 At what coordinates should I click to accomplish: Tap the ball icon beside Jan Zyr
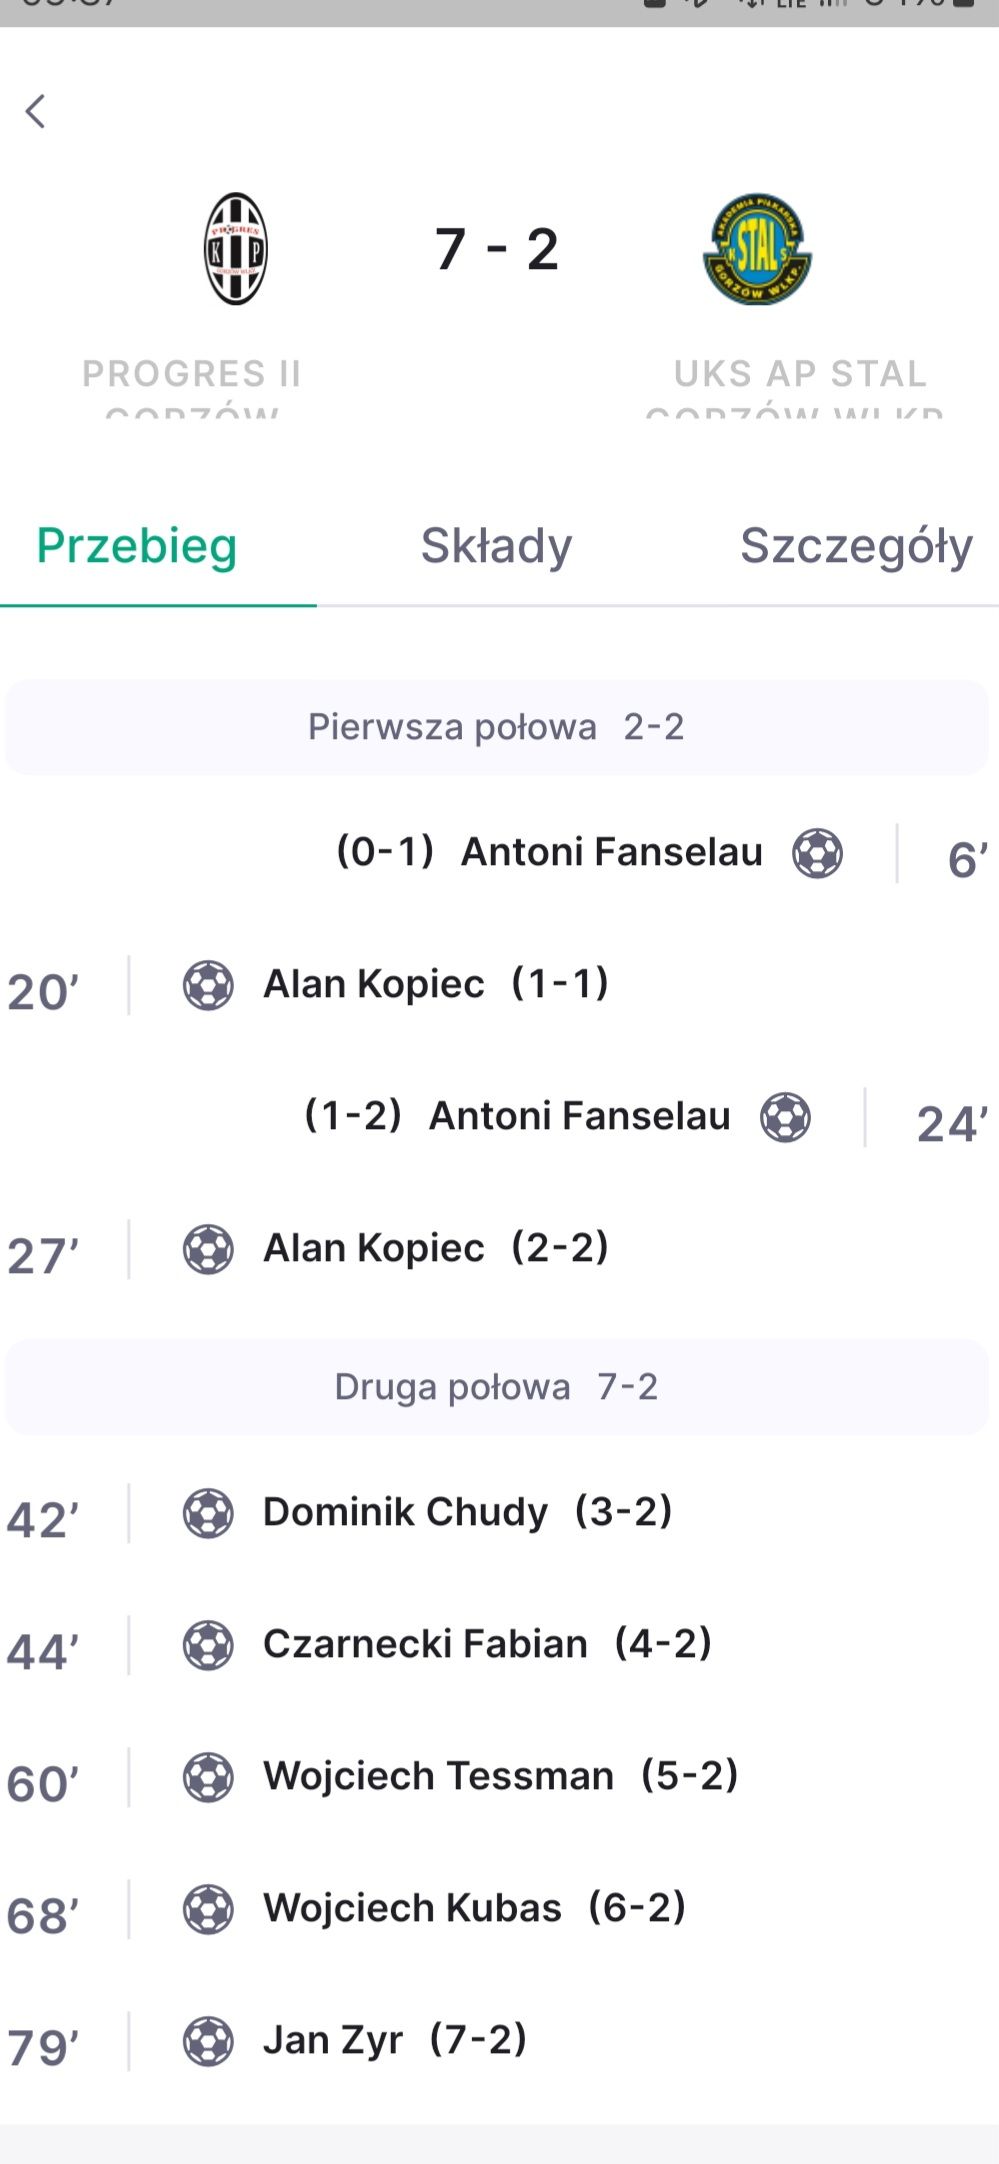point(208,2041)
